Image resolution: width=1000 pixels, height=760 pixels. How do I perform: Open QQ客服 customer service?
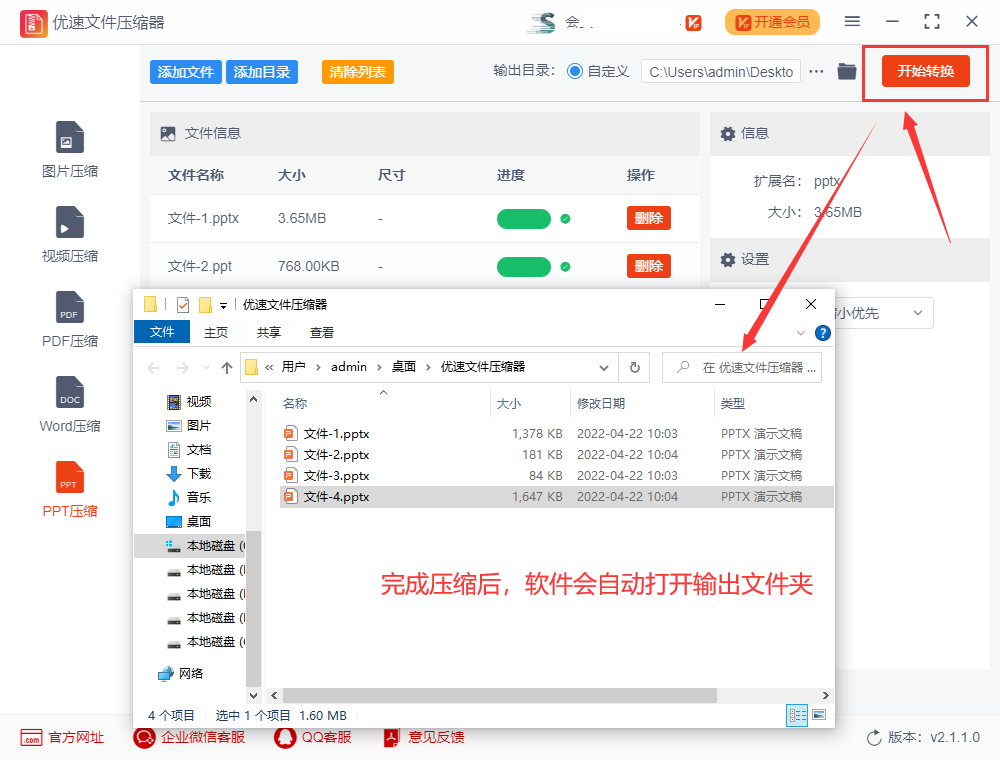(312, 738)
